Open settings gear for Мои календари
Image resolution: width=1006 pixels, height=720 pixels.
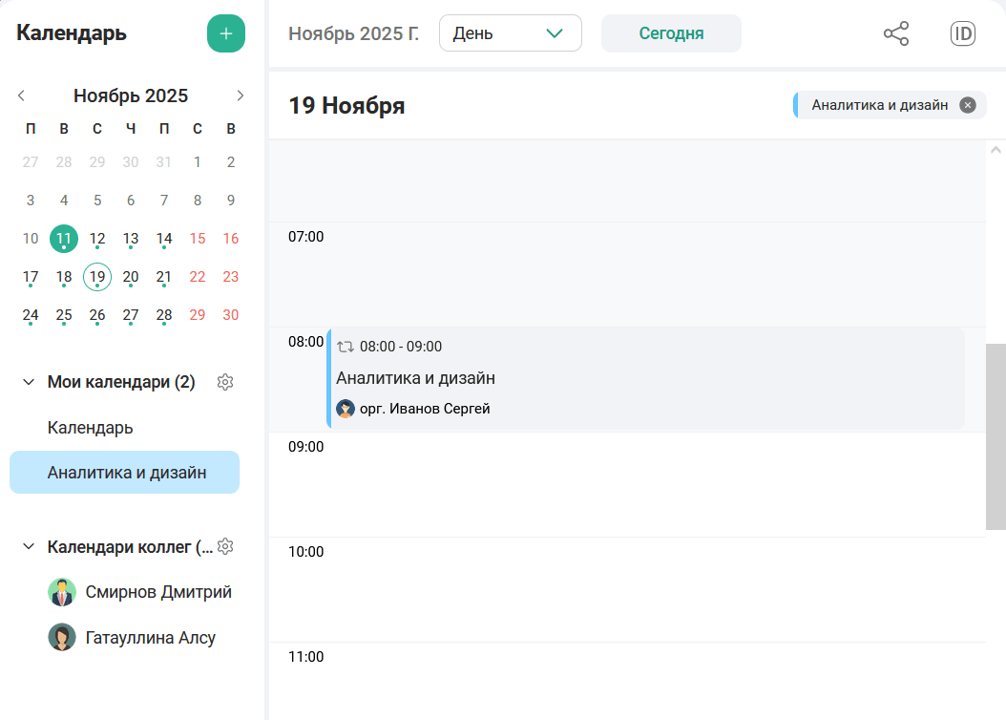pos(225,382)
